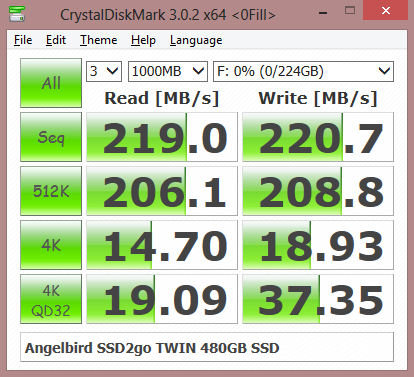Select the 512K read result 206.1
The image size is (414, 377).
coord(162,191)
